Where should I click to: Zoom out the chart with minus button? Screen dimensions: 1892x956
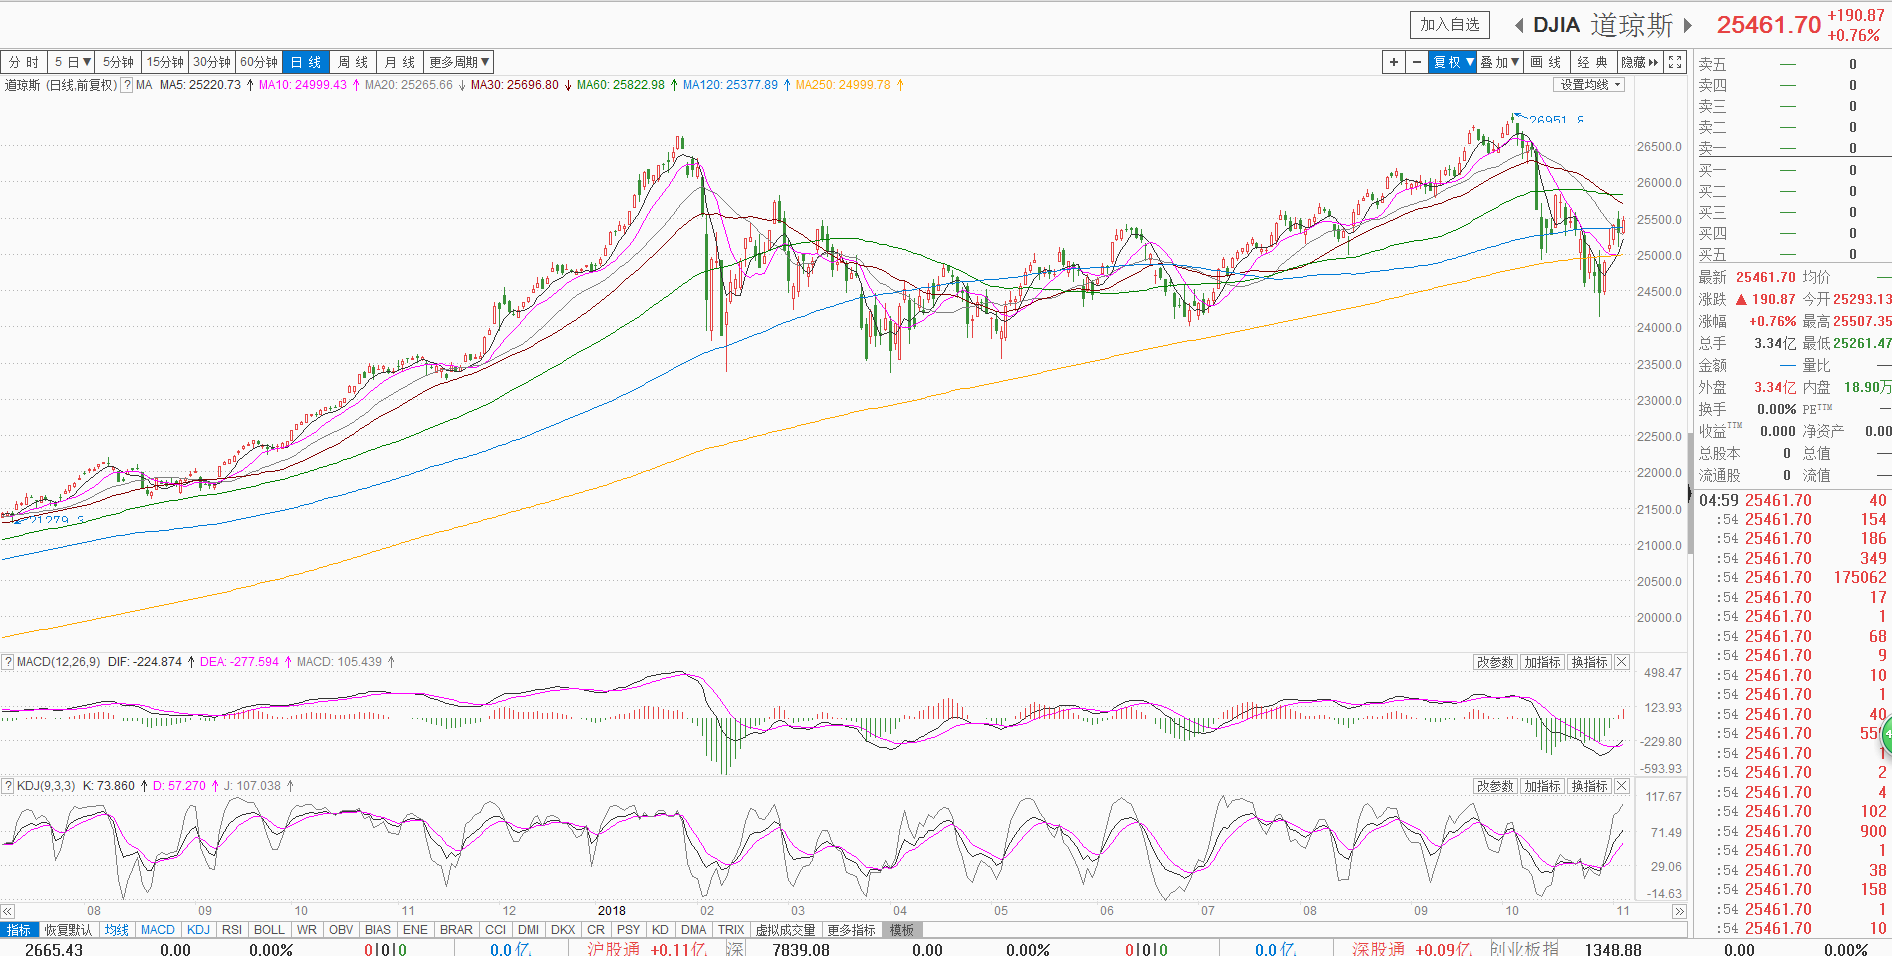coord(1416,62)
